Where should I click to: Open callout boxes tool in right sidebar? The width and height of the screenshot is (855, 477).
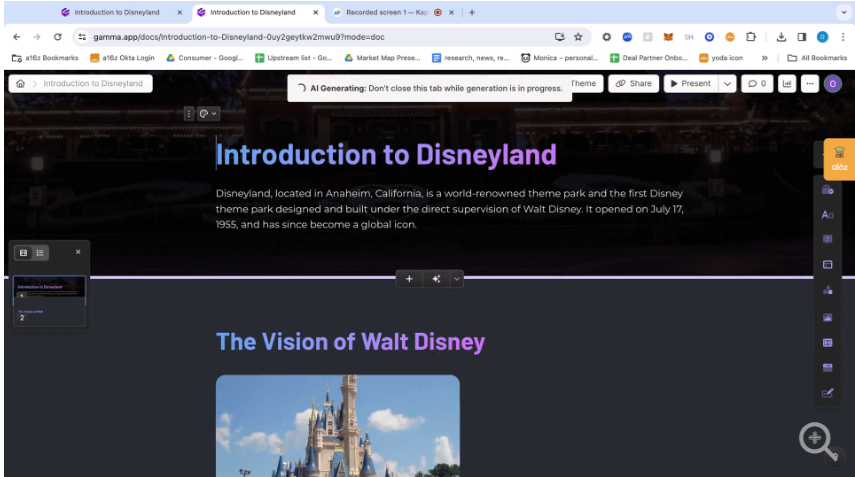point(827,239)
